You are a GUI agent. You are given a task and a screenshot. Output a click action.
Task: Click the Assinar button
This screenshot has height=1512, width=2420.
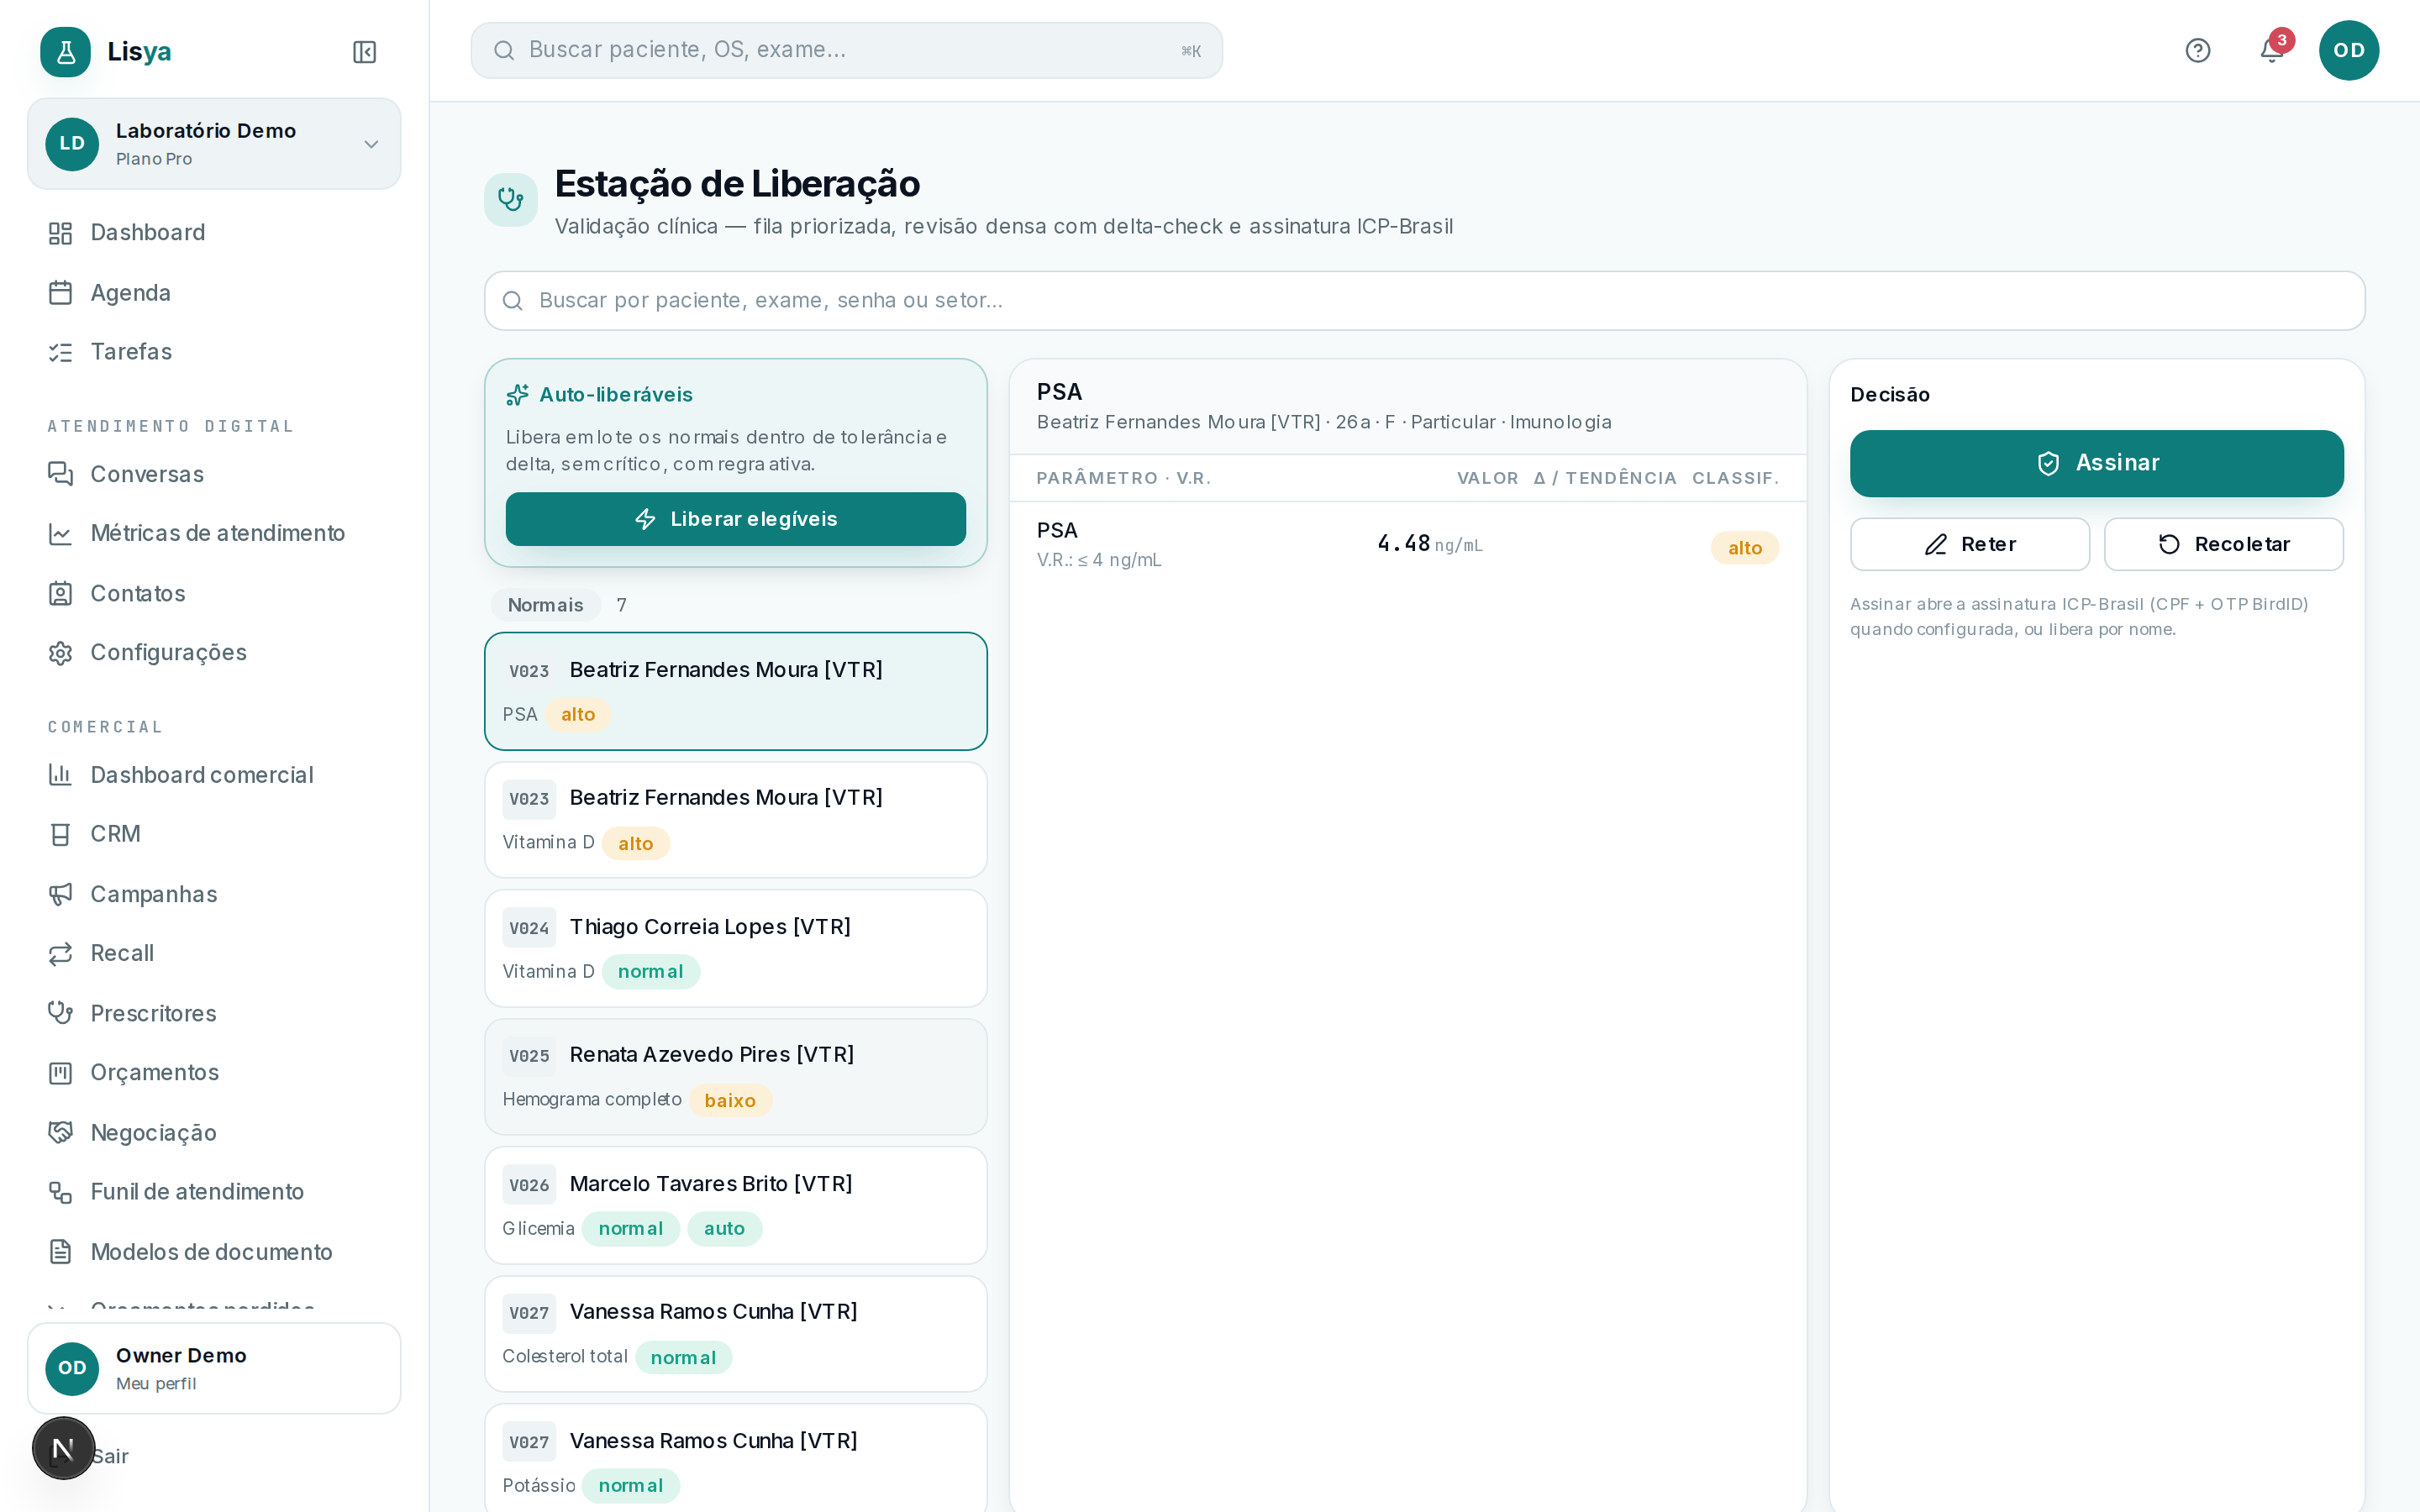(2096, 463)
